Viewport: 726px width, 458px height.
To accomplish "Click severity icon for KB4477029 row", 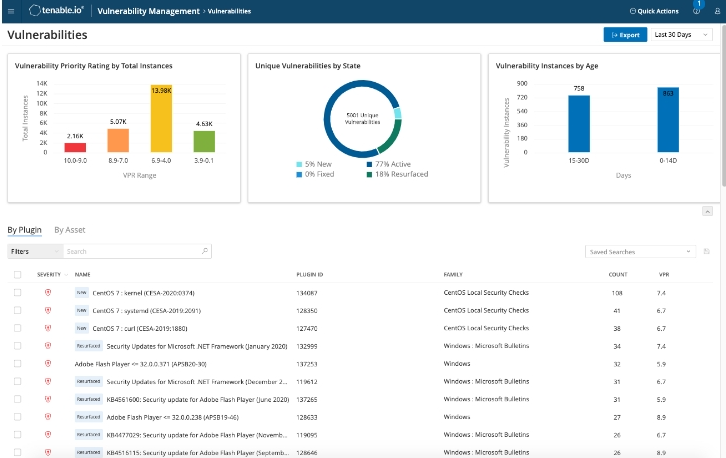I will tap(48, 434).
